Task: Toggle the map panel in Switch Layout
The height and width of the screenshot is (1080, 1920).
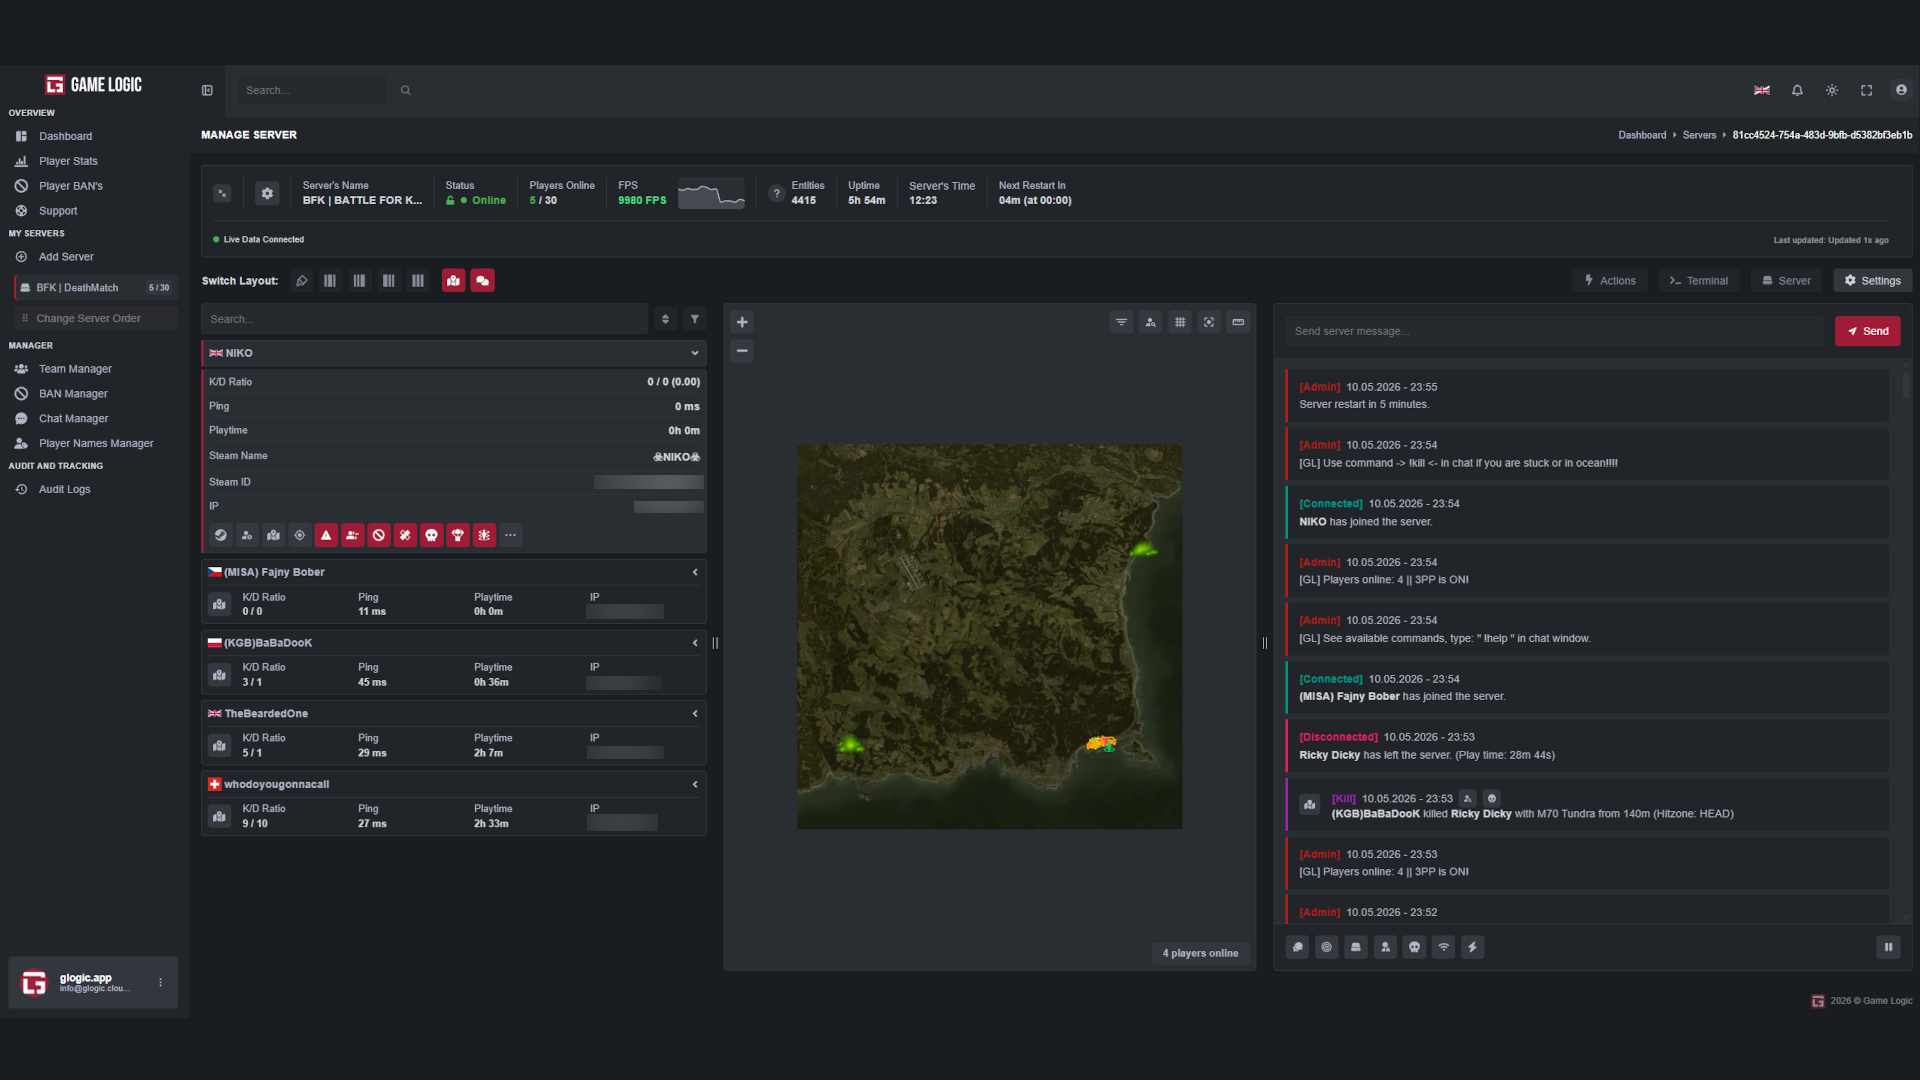Action: click(x=453, y=281)
